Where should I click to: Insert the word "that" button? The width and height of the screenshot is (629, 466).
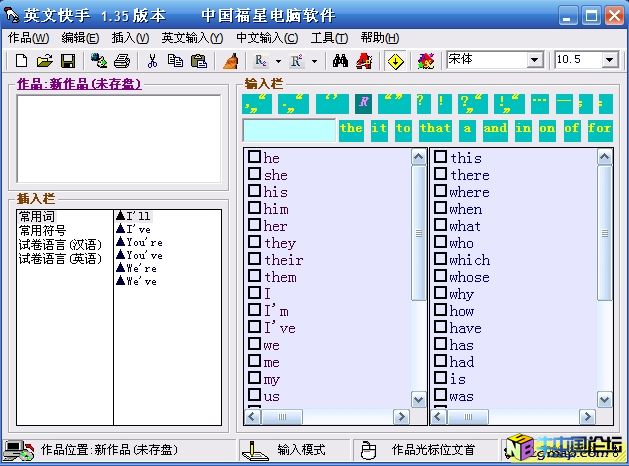(x=436, y=131)
